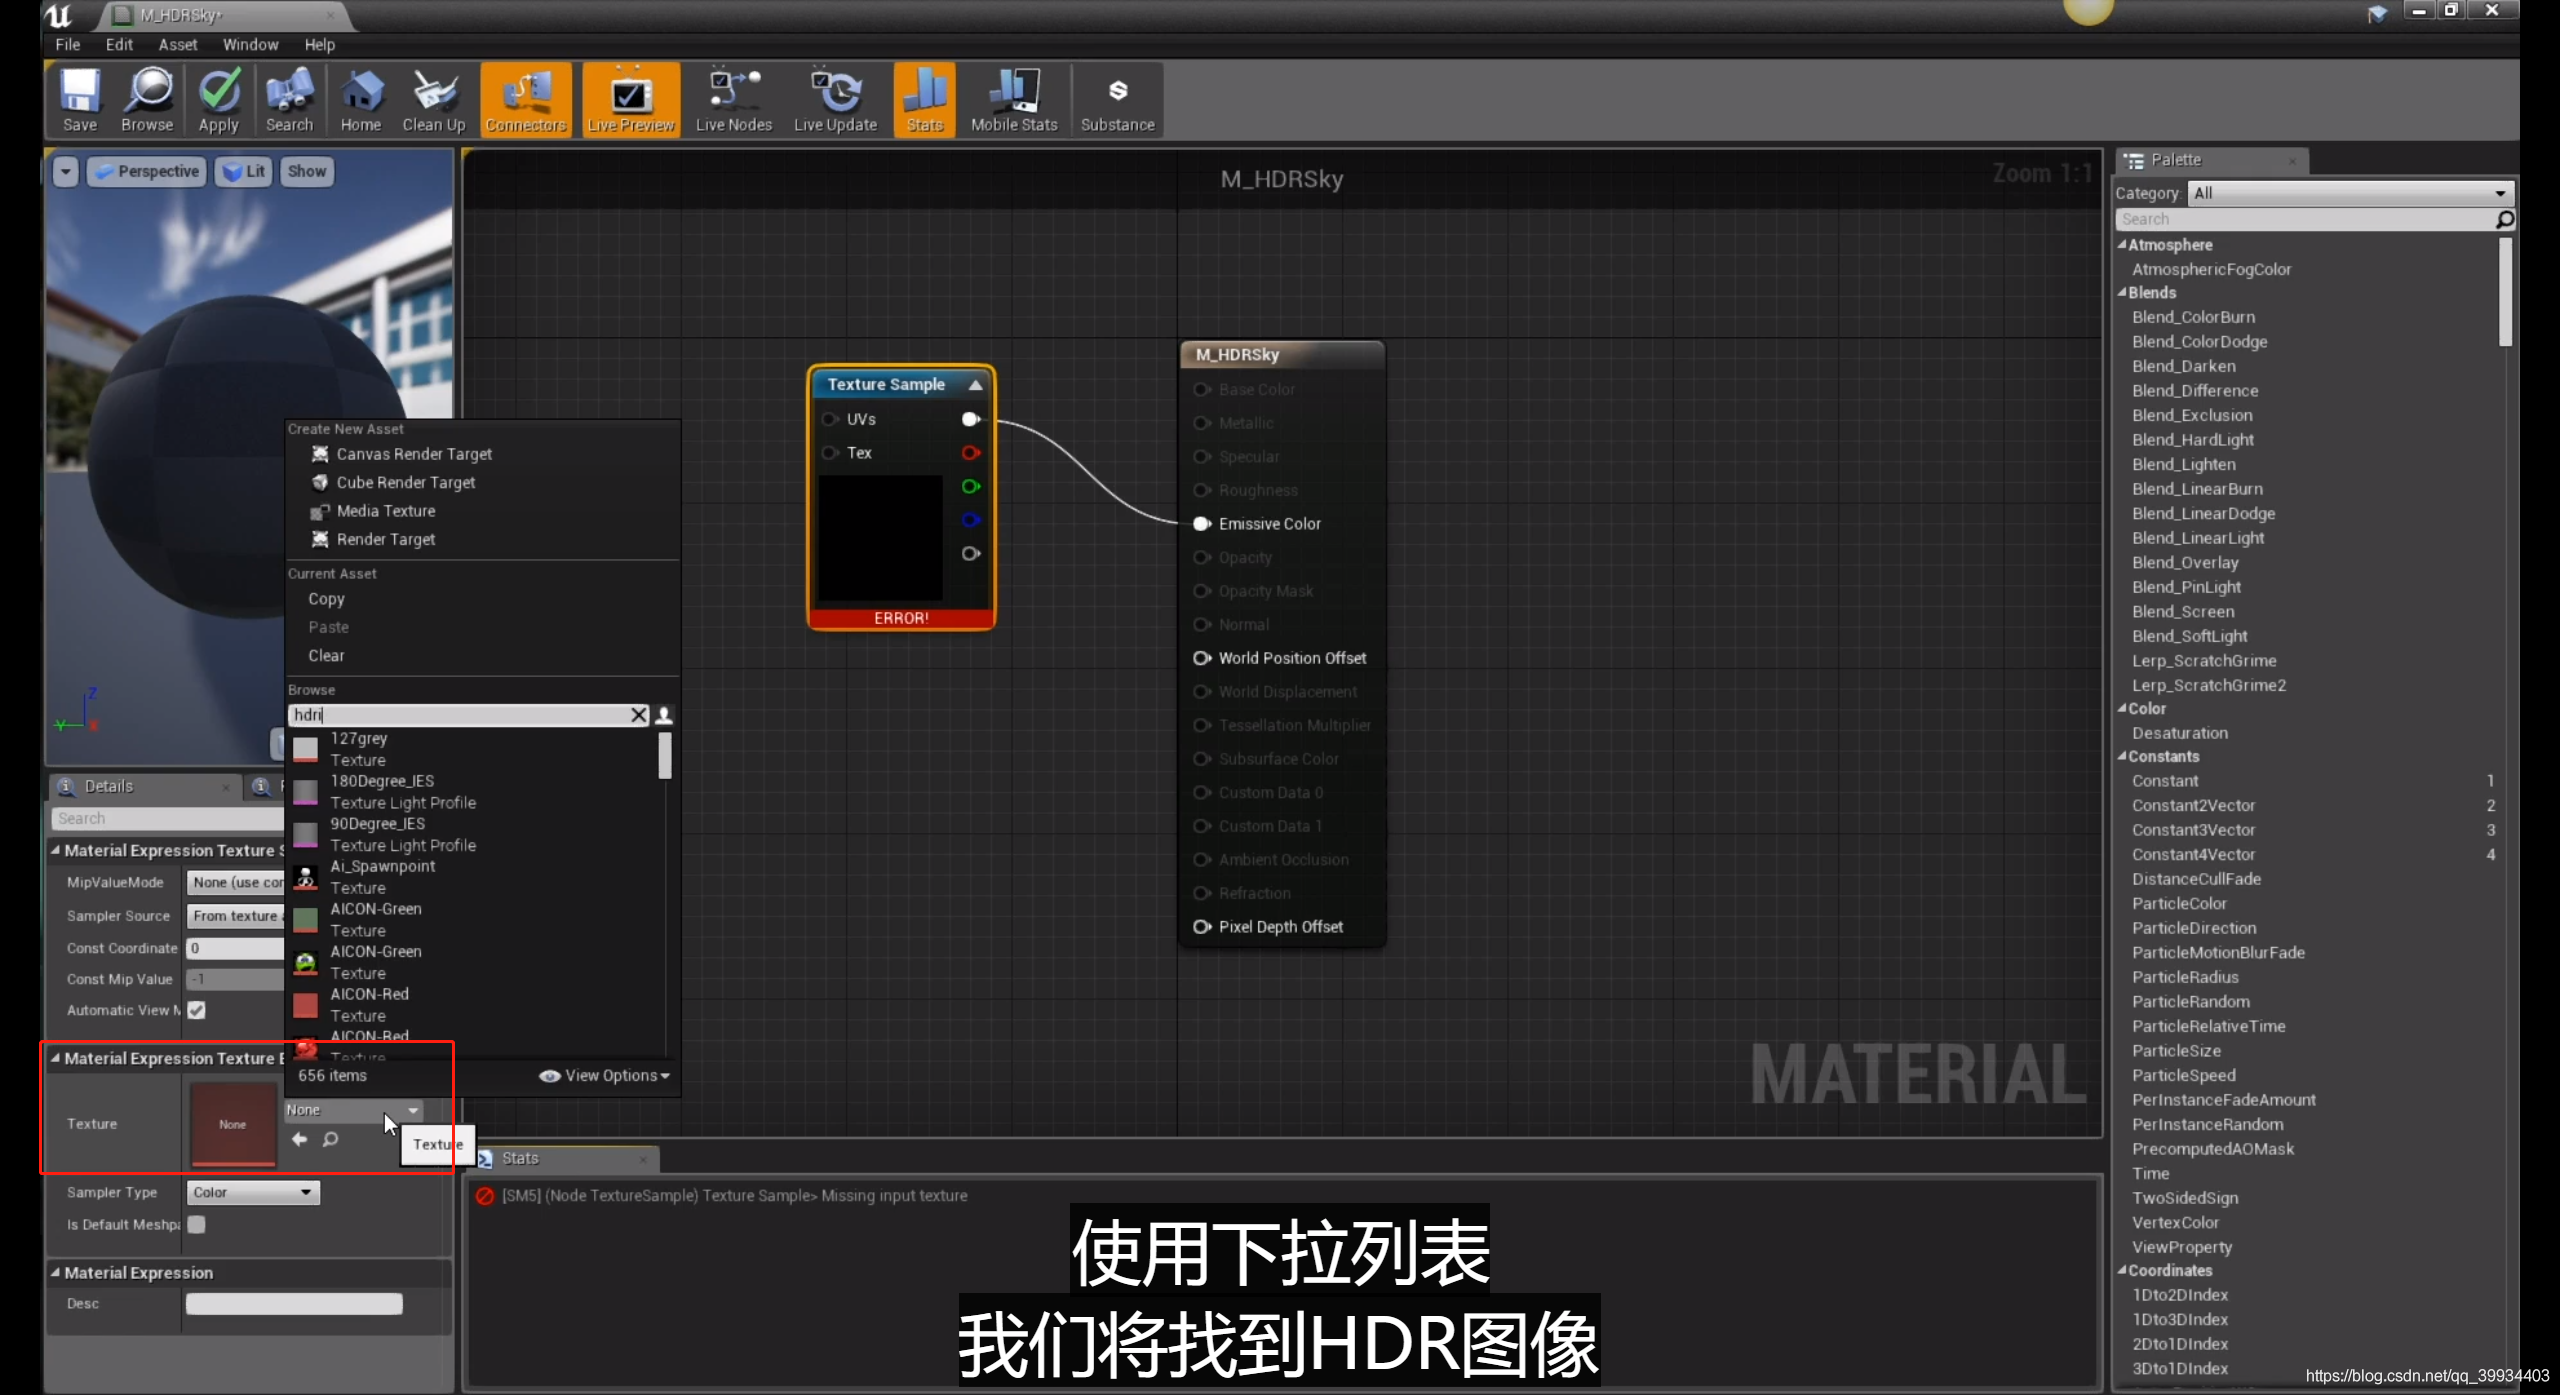The image size is (2560, 1395).
Task: Toggle Lit viewport shading
Action: click(x=243, y=170)
